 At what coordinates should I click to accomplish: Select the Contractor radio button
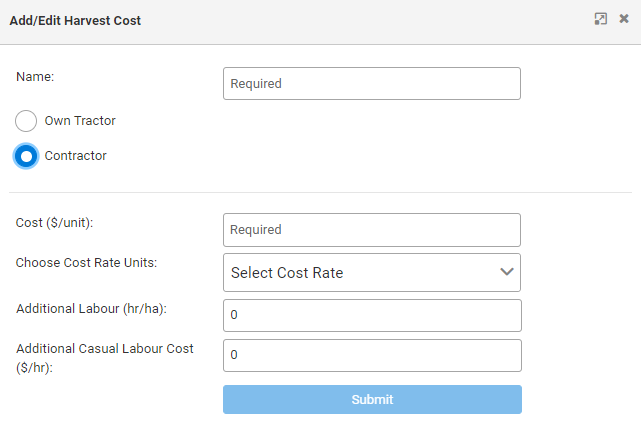click(x=27, y=156)
